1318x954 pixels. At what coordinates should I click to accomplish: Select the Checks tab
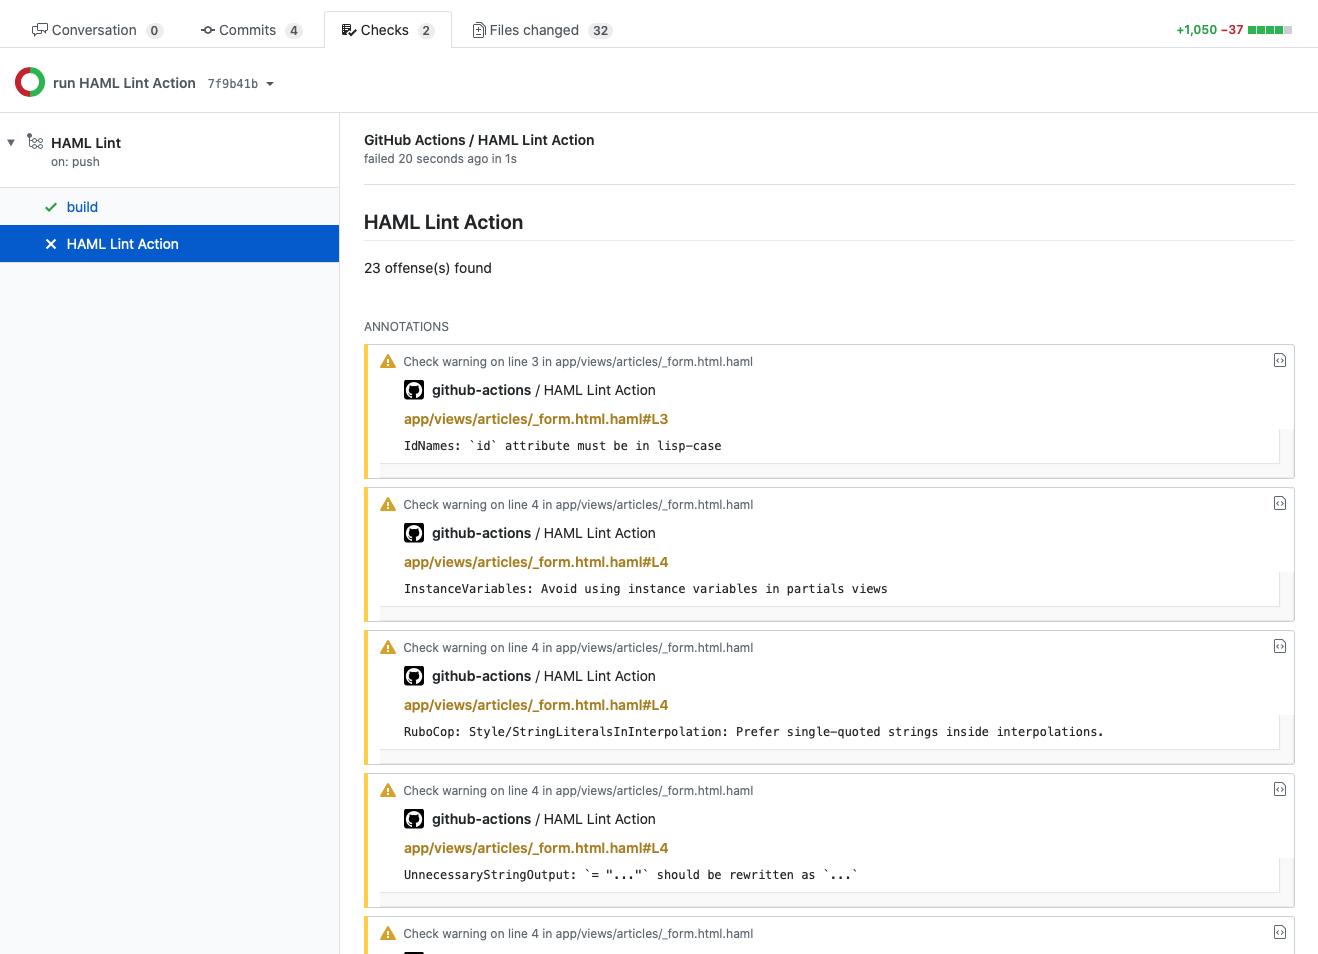tap(387, 30)
